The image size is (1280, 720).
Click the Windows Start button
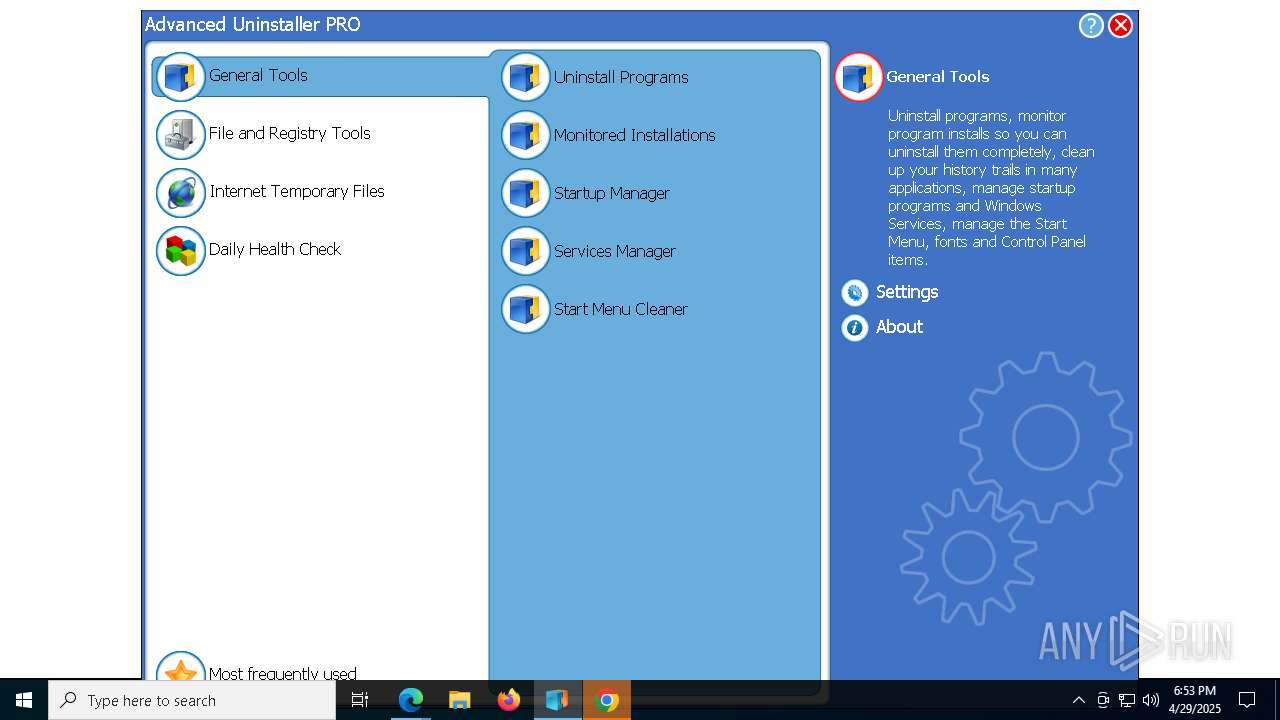tap(24, 700)
